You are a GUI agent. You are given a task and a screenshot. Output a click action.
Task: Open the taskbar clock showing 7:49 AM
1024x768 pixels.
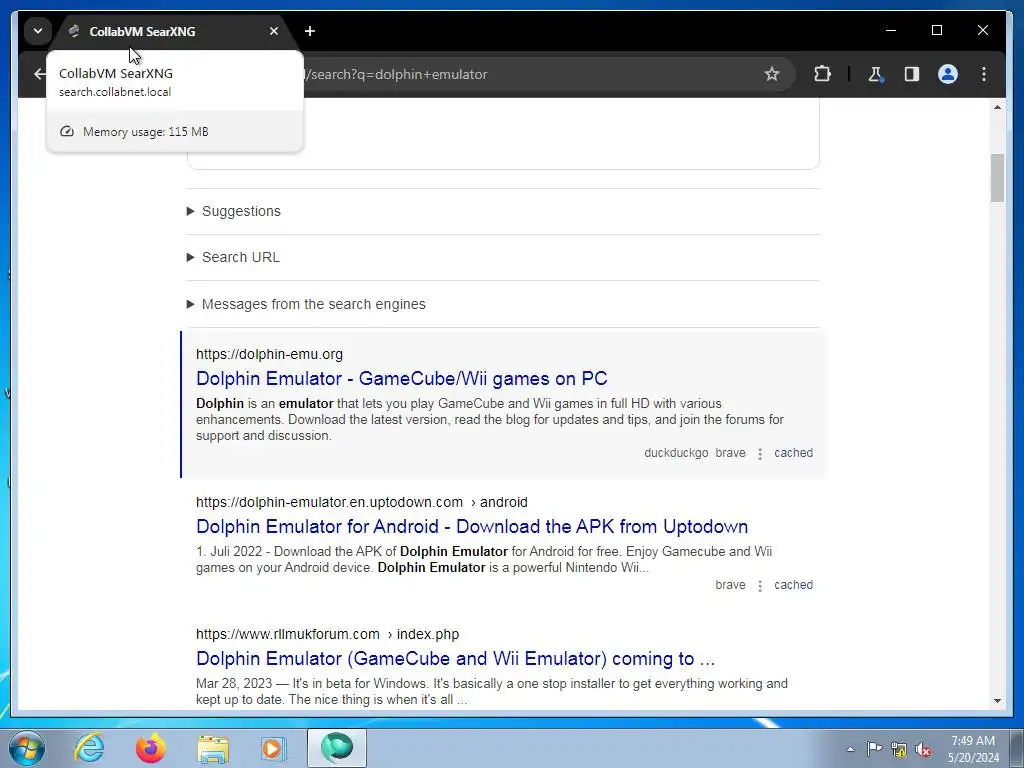tap(972, 749)
